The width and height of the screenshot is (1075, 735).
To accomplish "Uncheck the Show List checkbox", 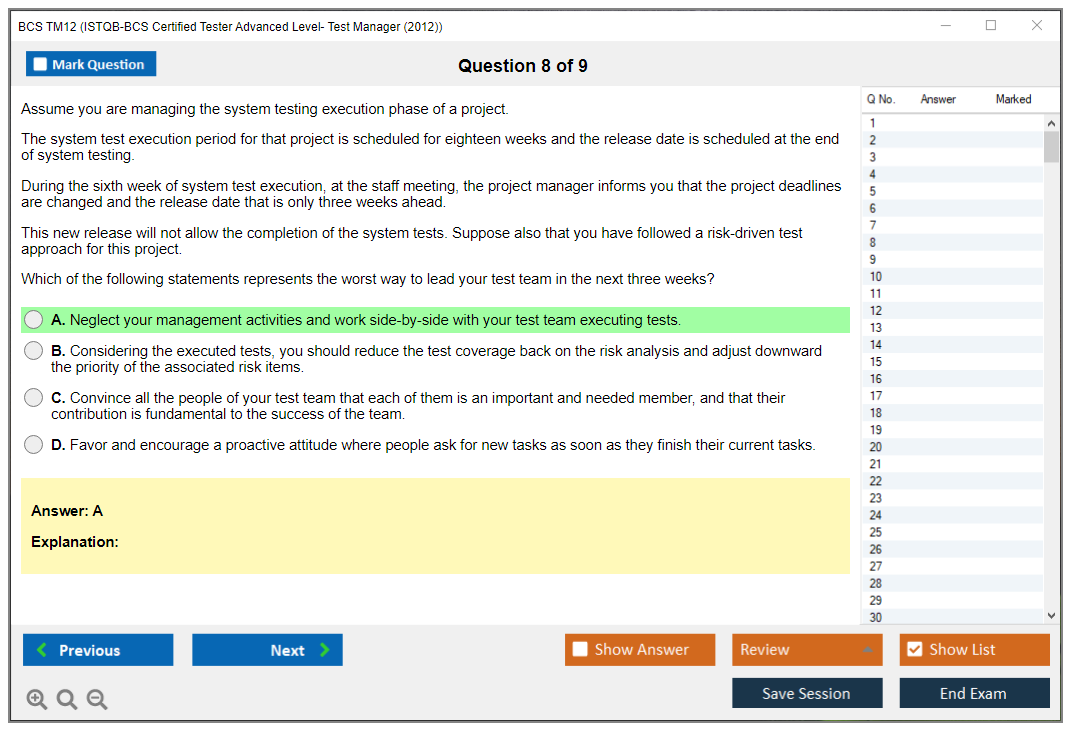I will pos(914,650).
